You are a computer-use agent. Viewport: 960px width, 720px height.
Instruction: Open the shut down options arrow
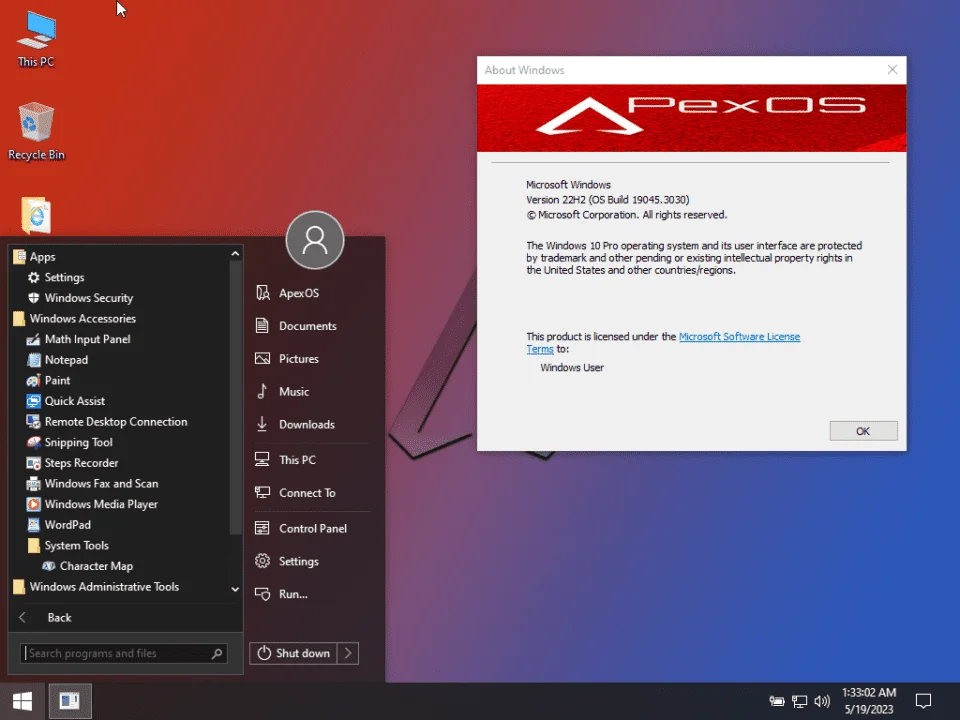click(x=348, y=653)
